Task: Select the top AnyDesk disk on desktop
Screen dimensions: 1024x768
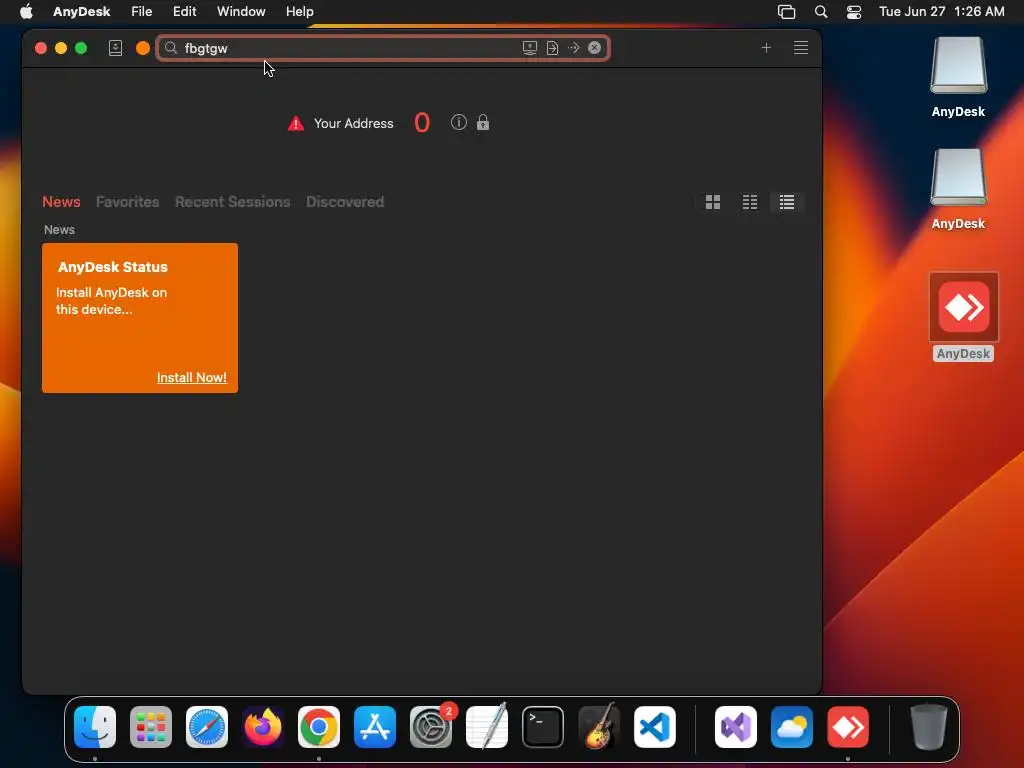Action: coord(958,77)
